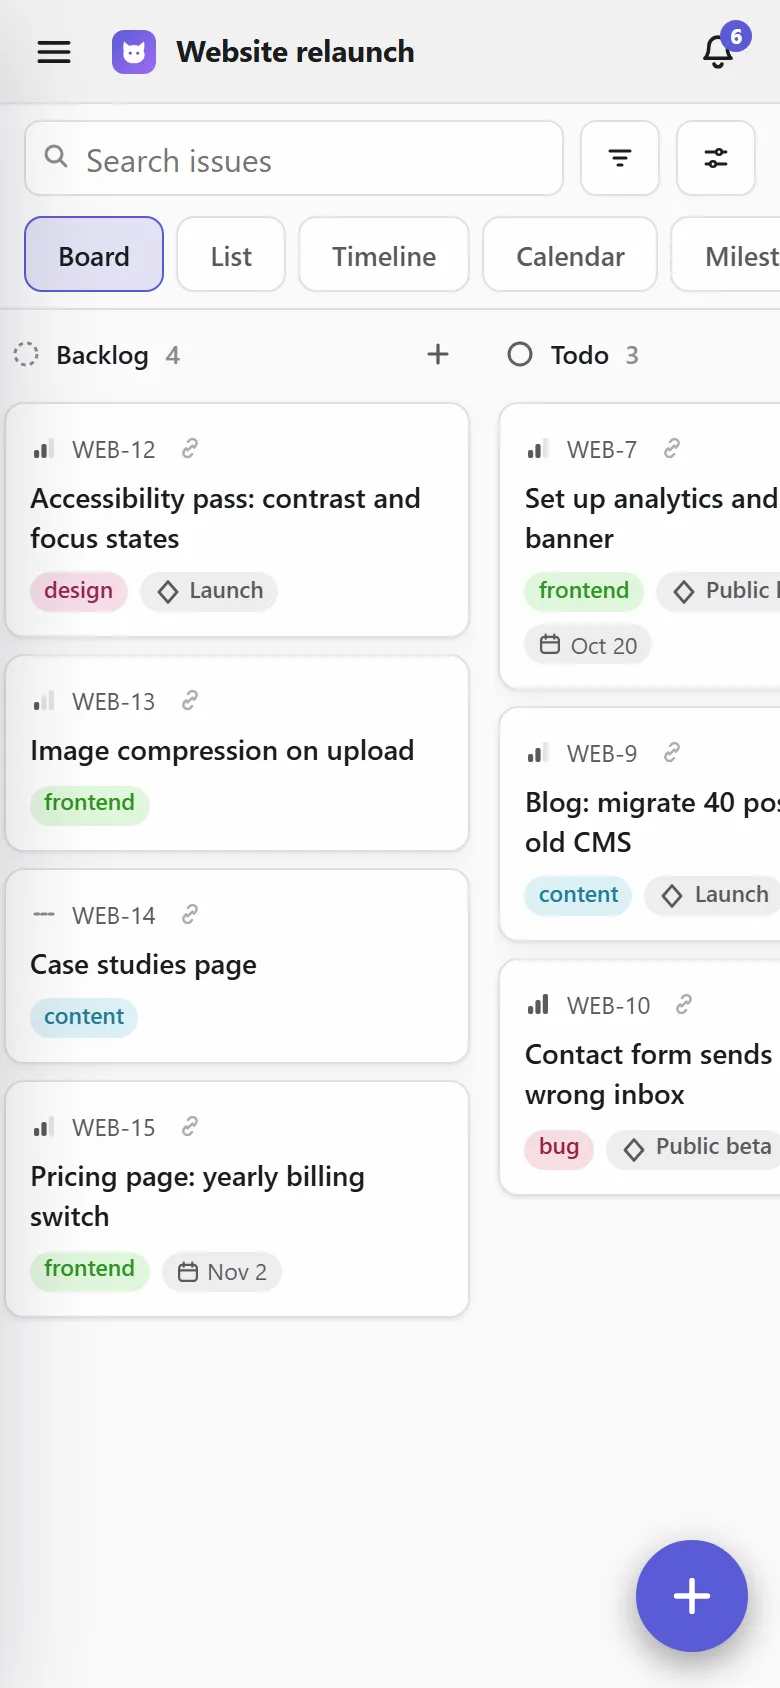This screenshot has width=780, height=1688.
Task: Click content label on WEB-9
Action: (x=579, y=895)
